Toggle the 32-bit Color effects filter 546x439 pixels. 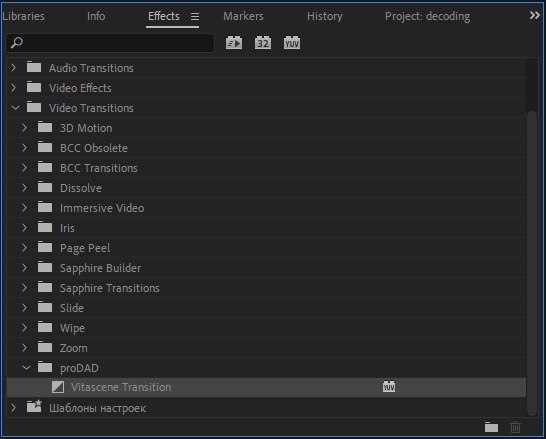[x=263, y=43]
